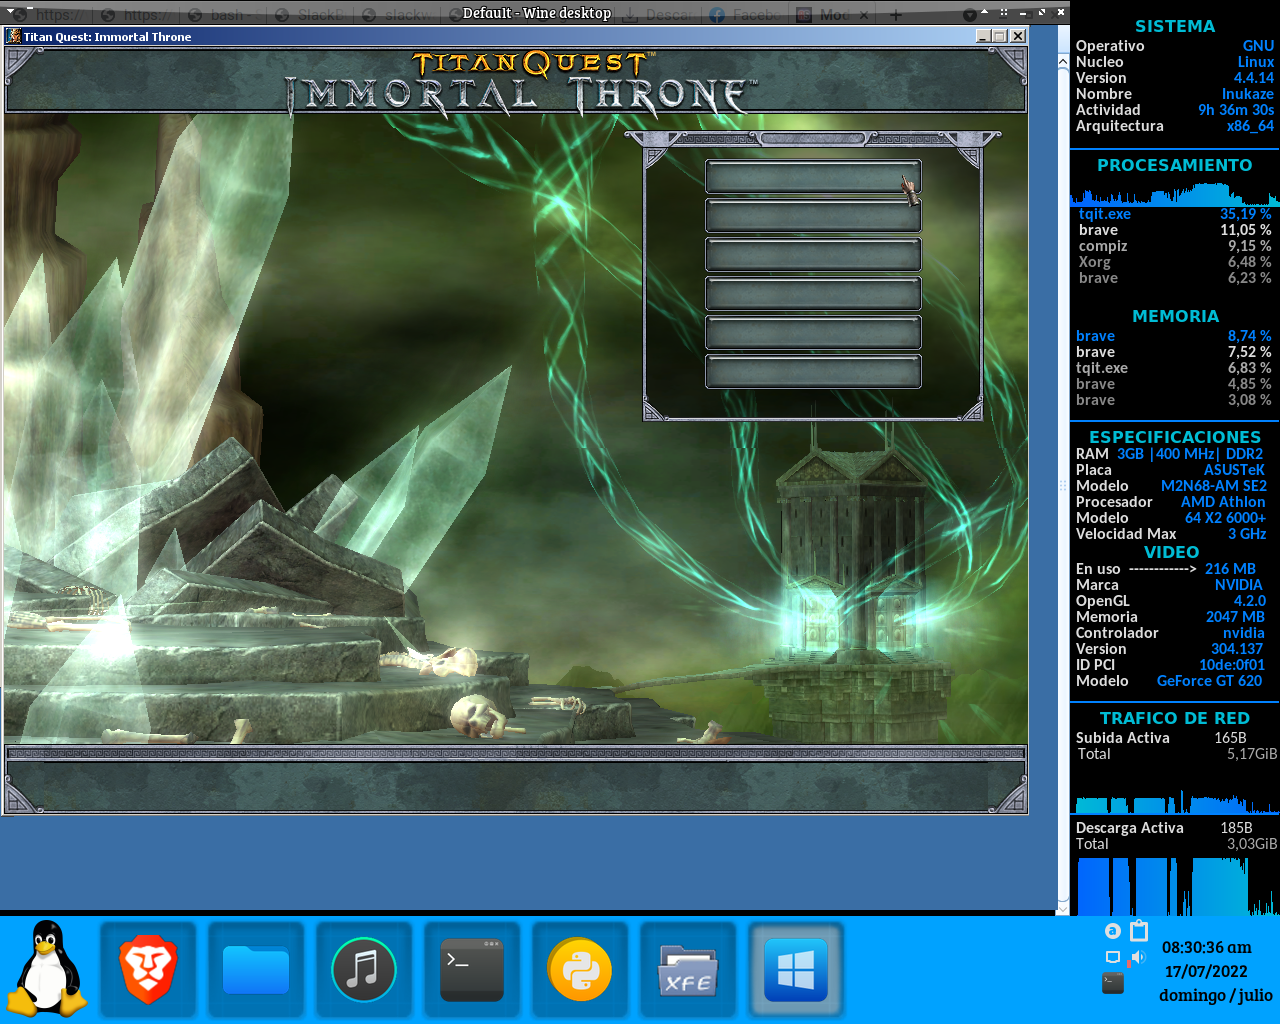Click the first blank button in game menu
The width and height of the screenshot is (1280, 1024).
[x=813, y=177]
